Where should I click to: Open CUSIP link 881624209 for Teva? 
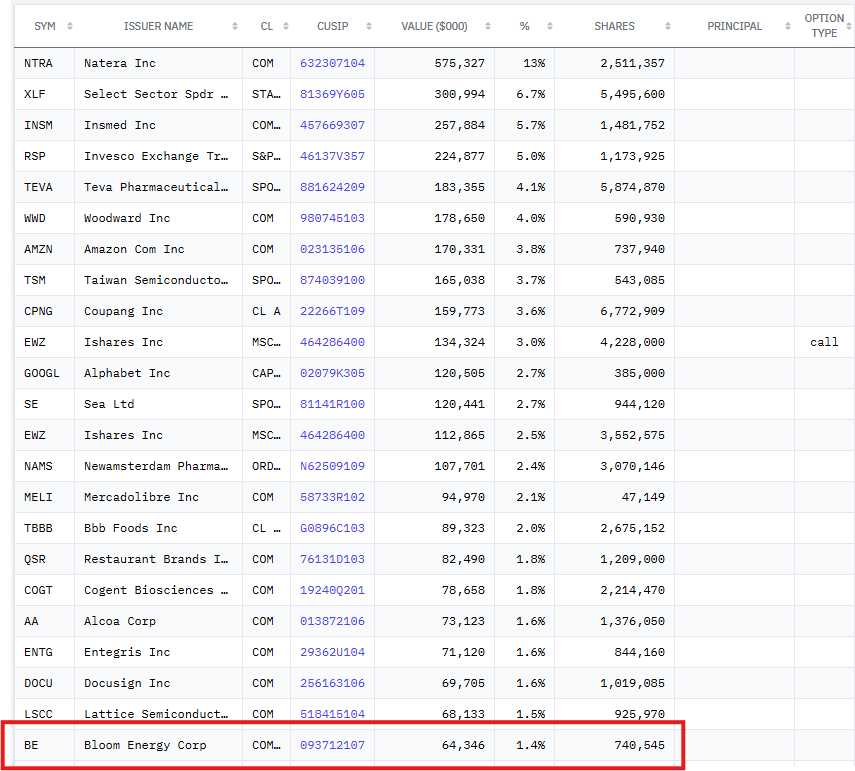pos(332,188)
